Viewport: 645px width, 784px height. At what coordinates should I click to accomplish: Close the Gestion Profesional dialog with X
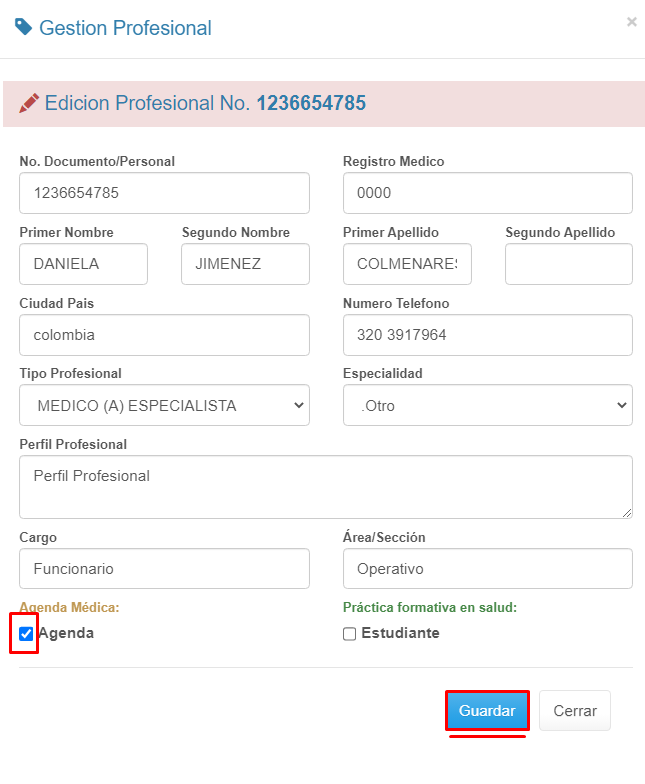[x=631, y=22]
